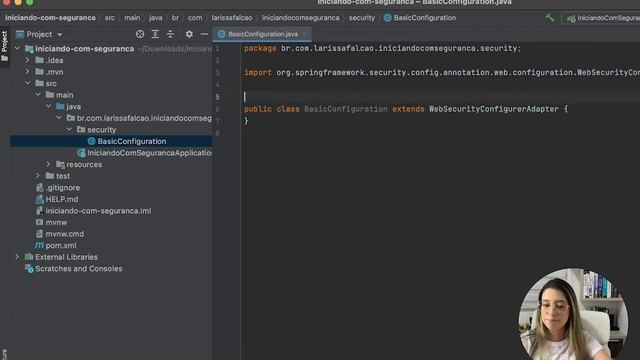Click the Expand All icon in Project panel

coord(155,34)
